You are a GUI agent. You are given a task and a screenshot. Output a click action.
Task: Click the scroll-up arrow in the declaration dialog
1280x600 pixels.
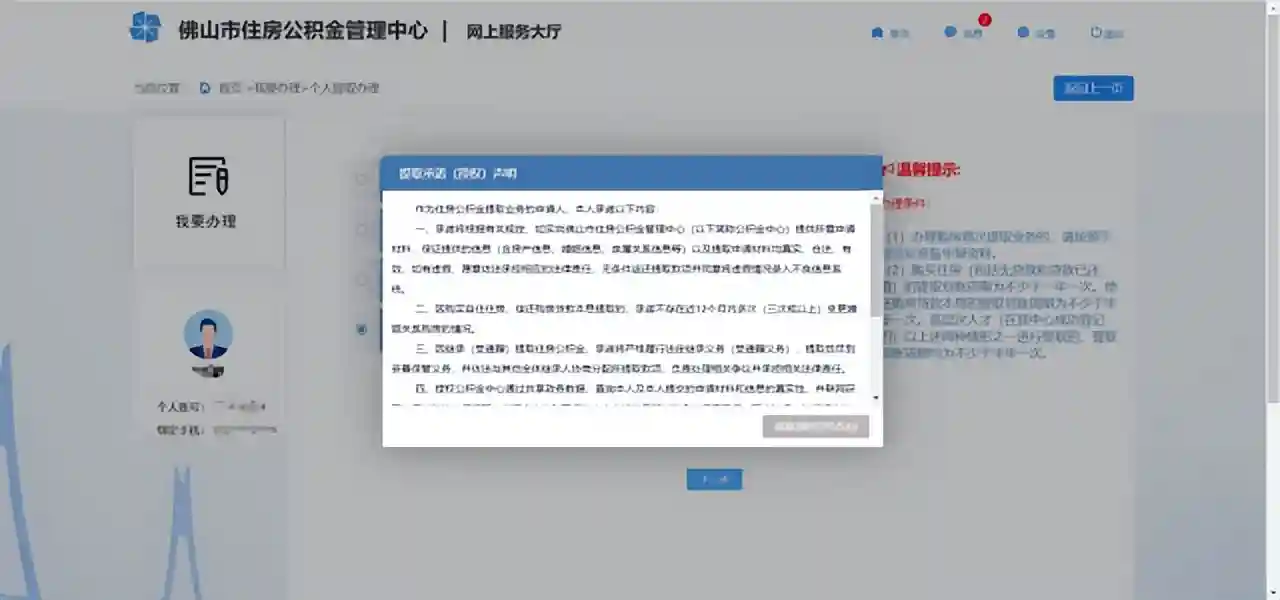876,197
